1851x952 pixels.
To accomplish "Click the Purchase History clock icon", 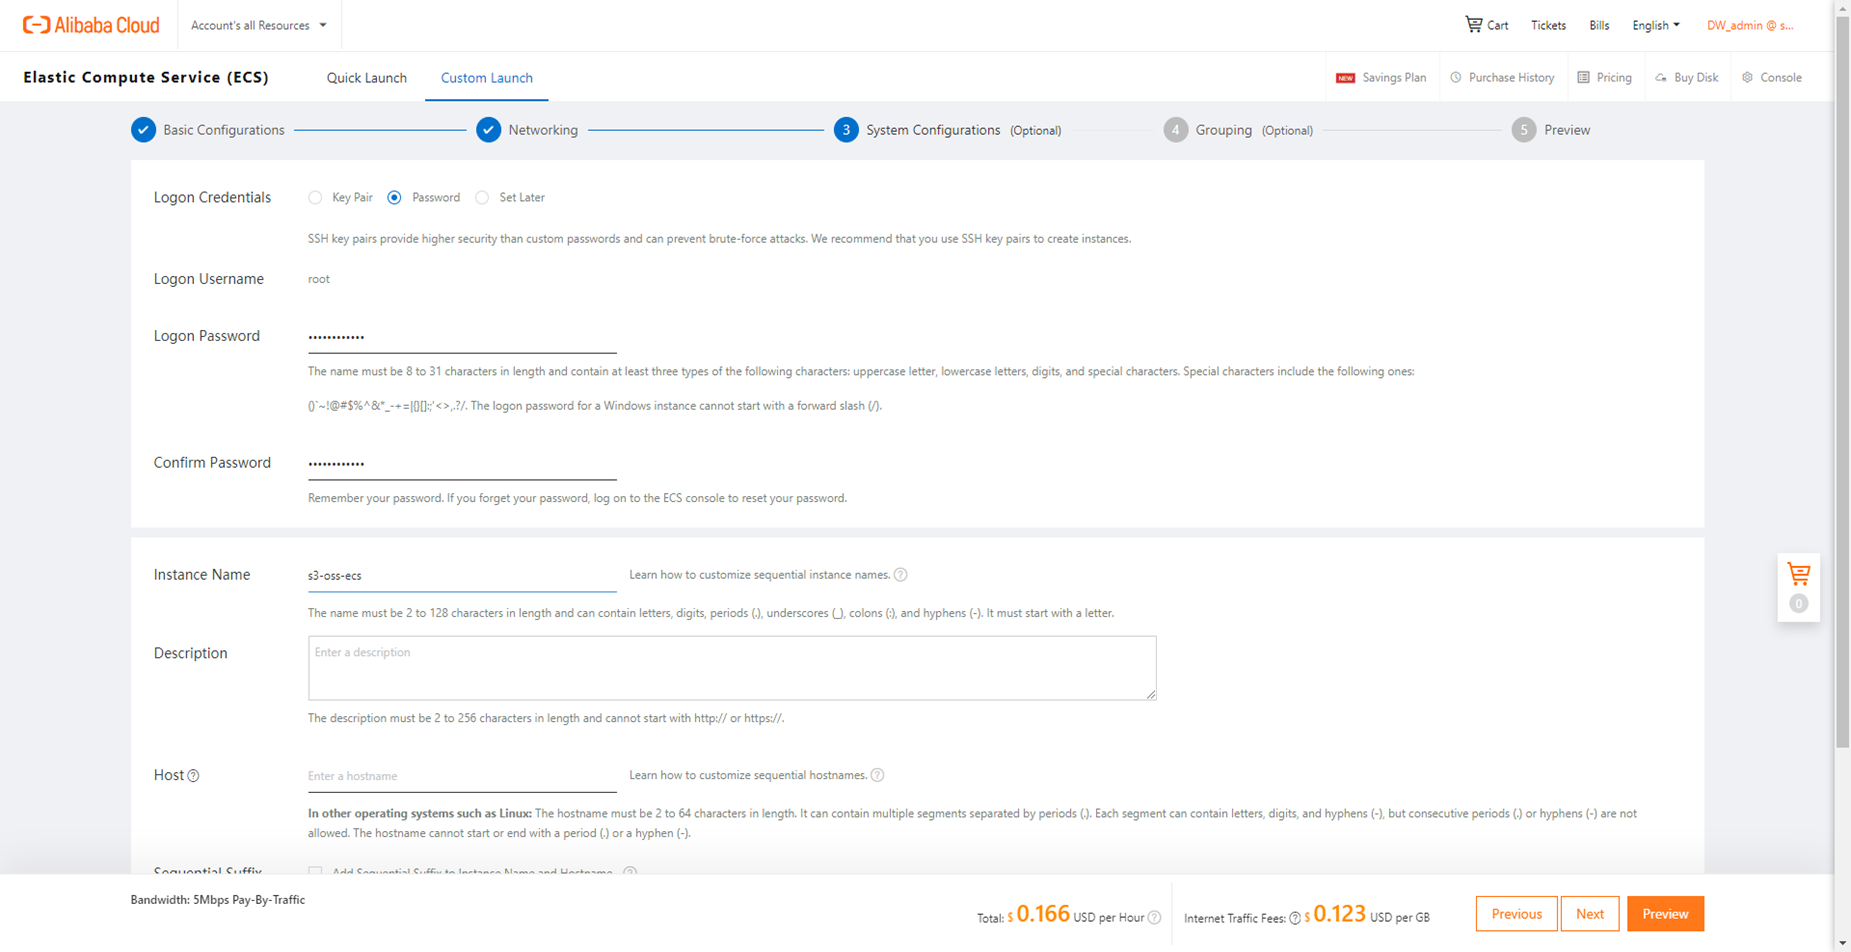I will [x=1456, y=77].
